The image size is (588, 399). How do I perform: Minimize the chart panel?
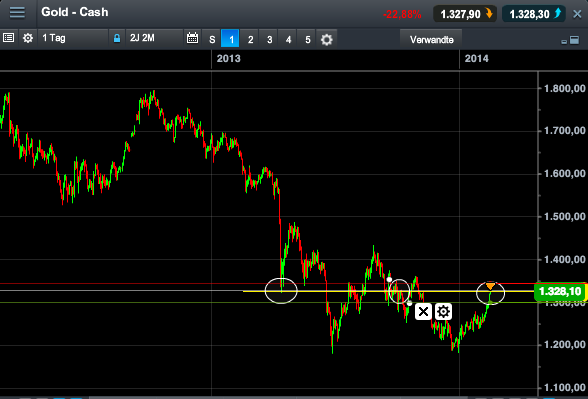(564, 42)
